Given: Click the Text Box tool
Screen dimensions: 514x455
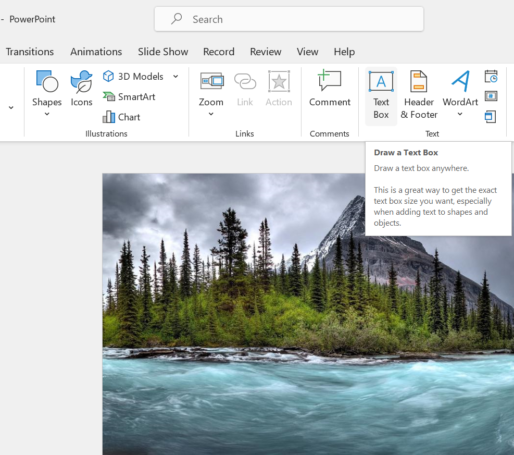Looking at the screenshot, I should pos(381,95).
